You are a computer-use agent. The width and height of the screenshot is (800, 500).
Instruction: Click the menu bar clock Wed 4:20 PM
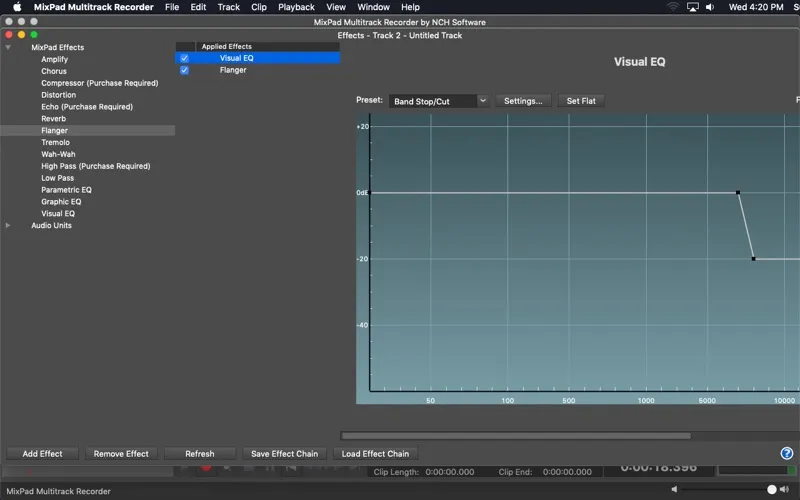pos(756,7)
